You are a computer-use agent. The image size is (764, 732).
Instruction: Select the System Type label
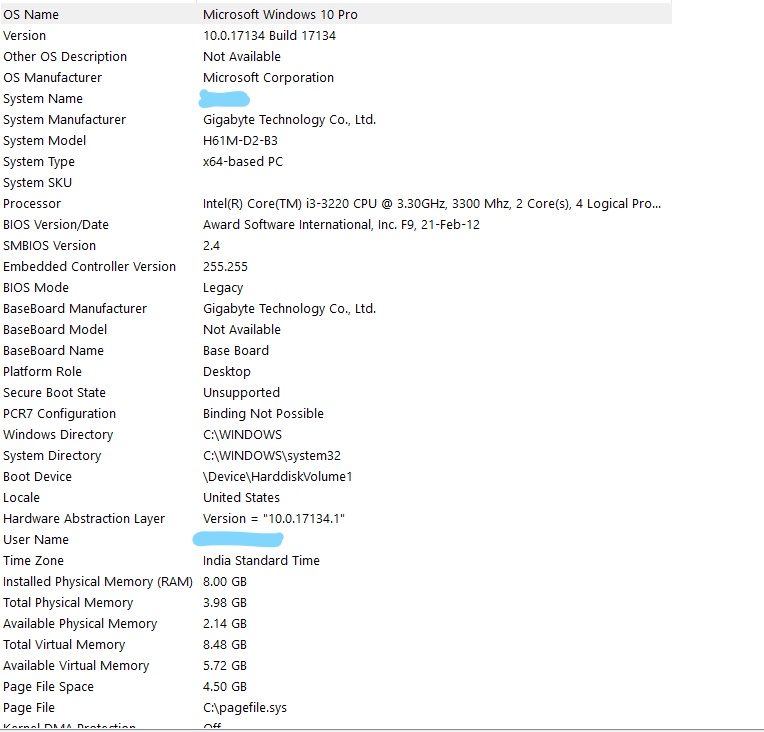[x=39, y=161]
